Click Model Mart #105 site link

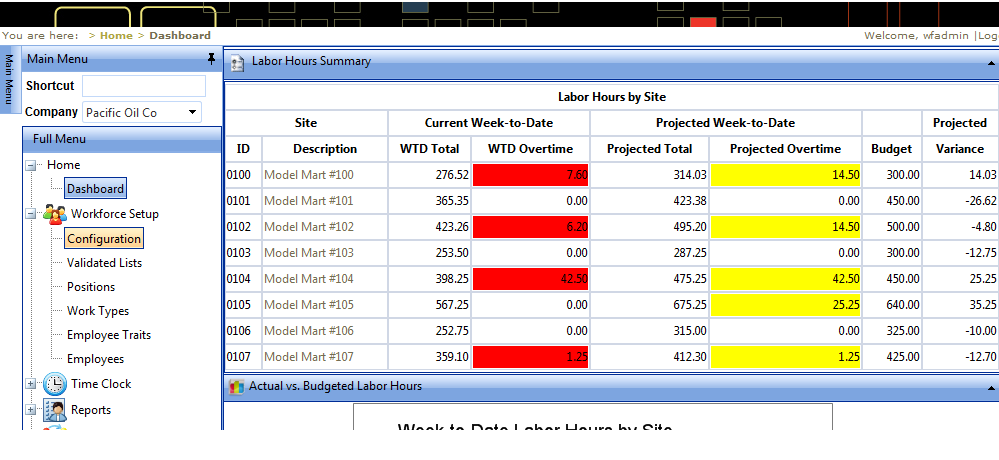point(309,305)
